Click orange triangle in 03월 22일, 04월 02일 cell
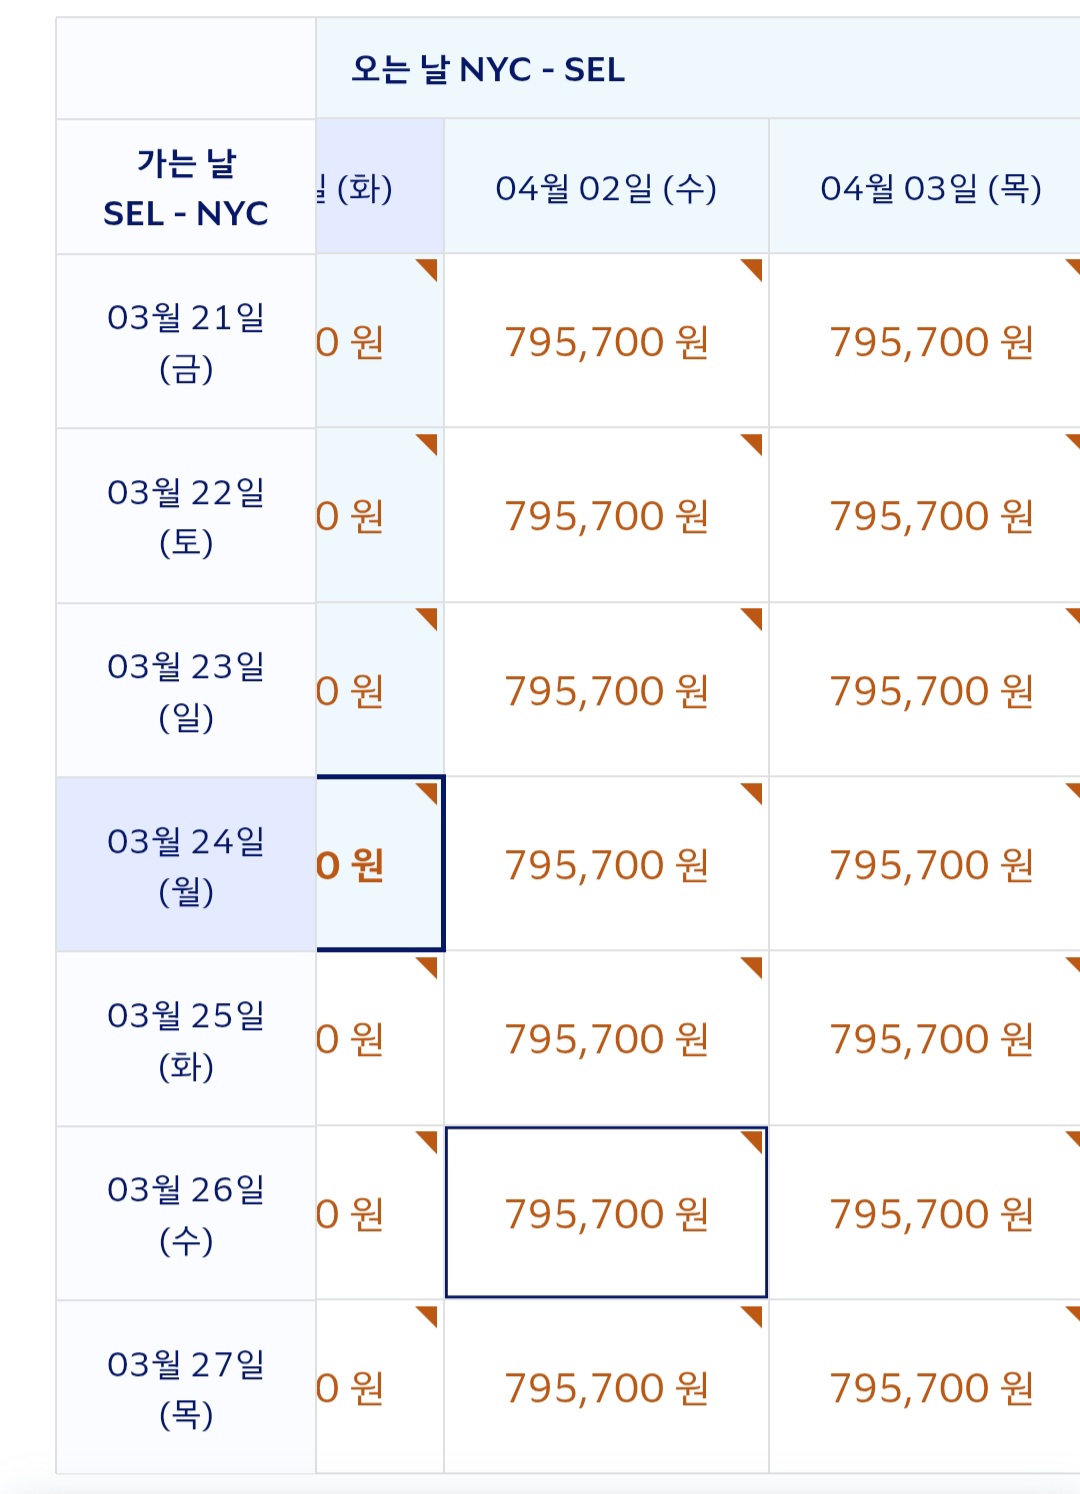The height and width of the screenshot is (1494, 1080). point(754,442)
